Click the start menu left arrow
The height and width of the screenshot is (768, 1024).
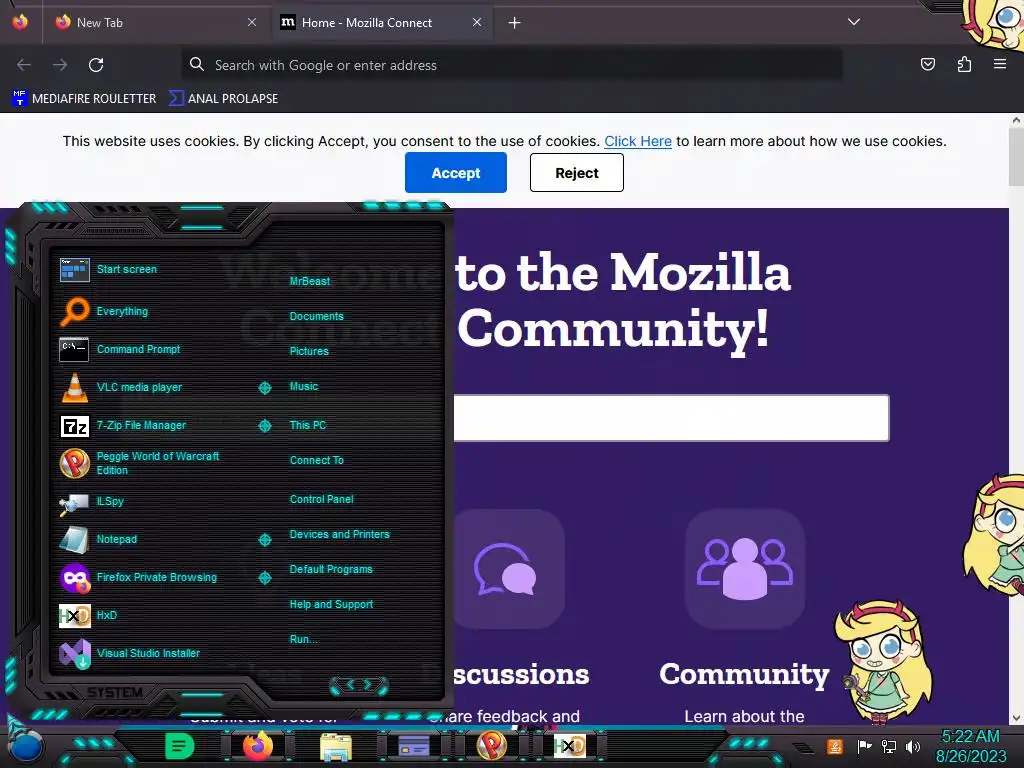[349, 685]
